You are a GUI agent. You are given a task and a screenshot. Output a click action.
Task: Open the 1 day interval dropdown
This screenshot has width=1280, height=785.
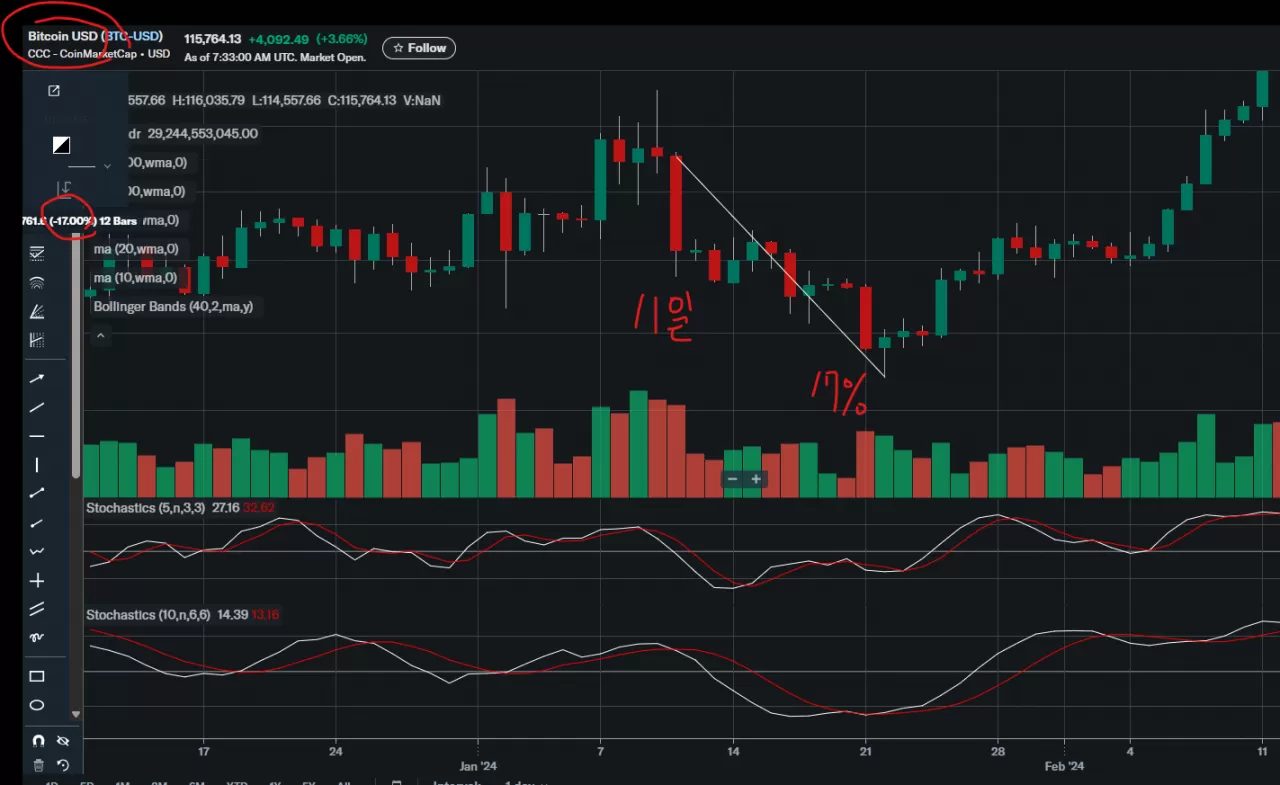coord(524,783)
